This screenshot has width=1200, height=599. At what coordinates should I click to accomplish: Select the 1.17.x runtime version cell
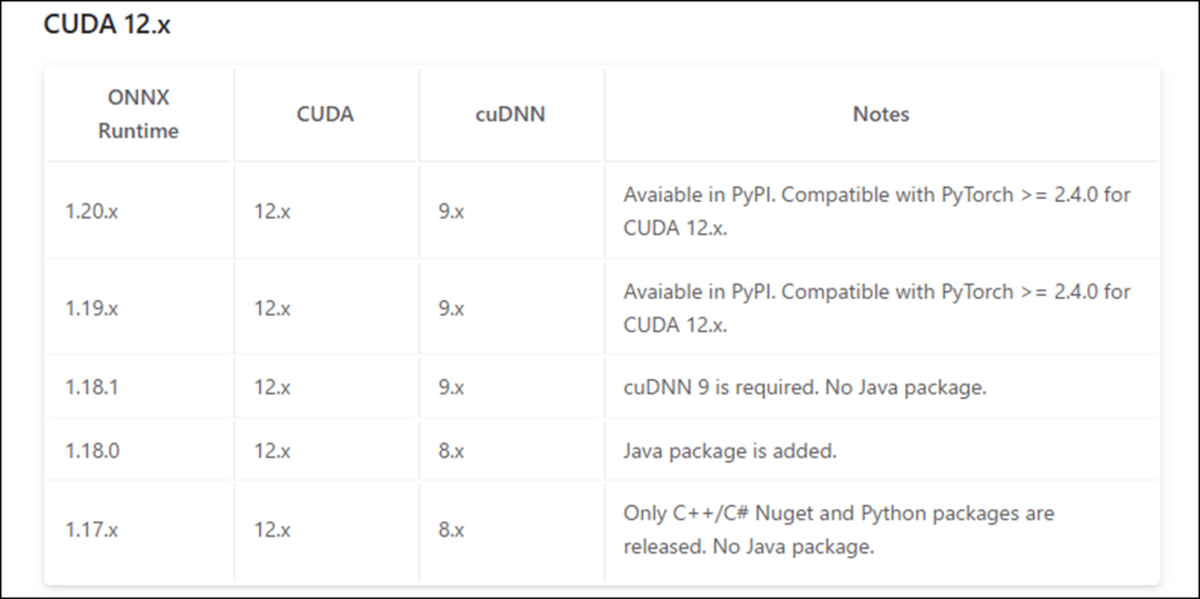click(92, 530)
